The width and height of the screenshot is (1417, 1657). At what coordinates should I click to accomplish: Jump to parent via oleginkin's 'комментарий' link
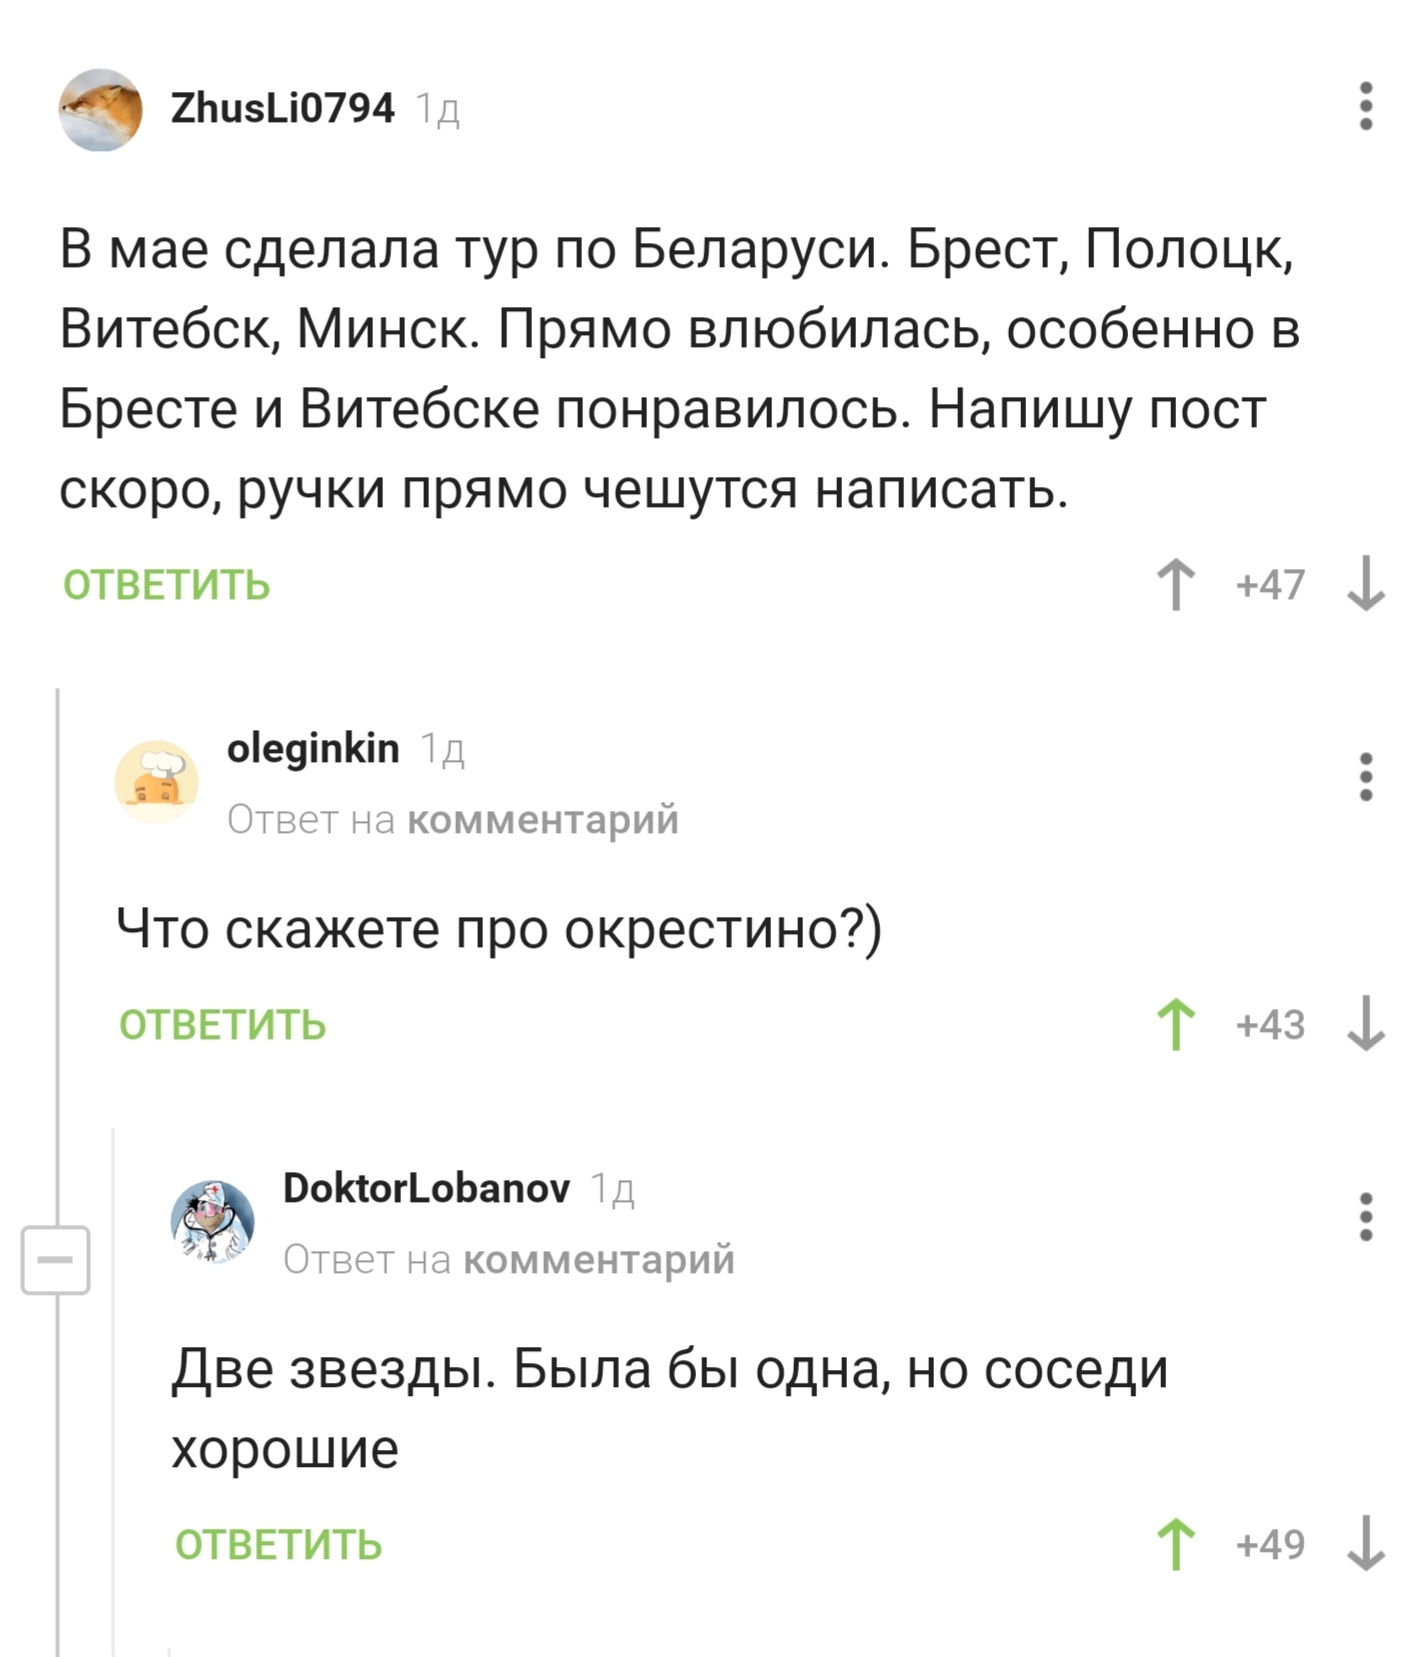click(x=543, y=820)
